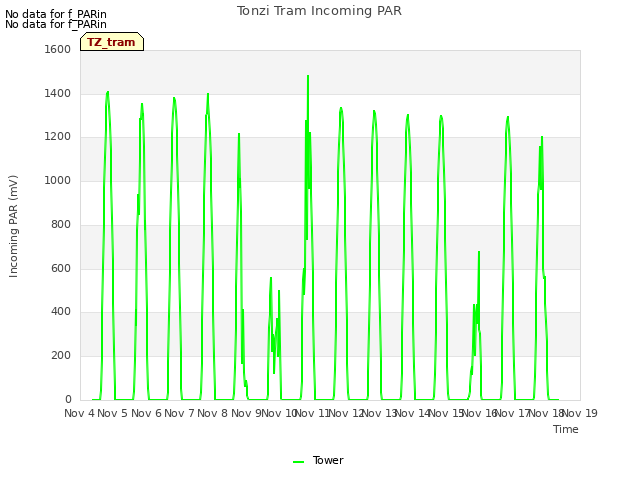
Task: Click the 600 y-axis tick label
Action: pos(61,269)
